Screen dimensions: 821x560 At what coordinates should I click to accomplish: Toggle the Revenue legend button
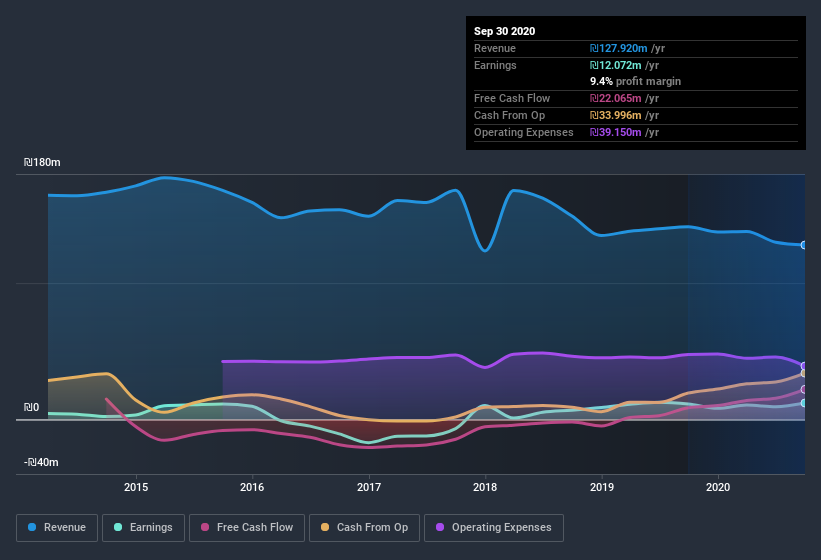click(58, 527)
